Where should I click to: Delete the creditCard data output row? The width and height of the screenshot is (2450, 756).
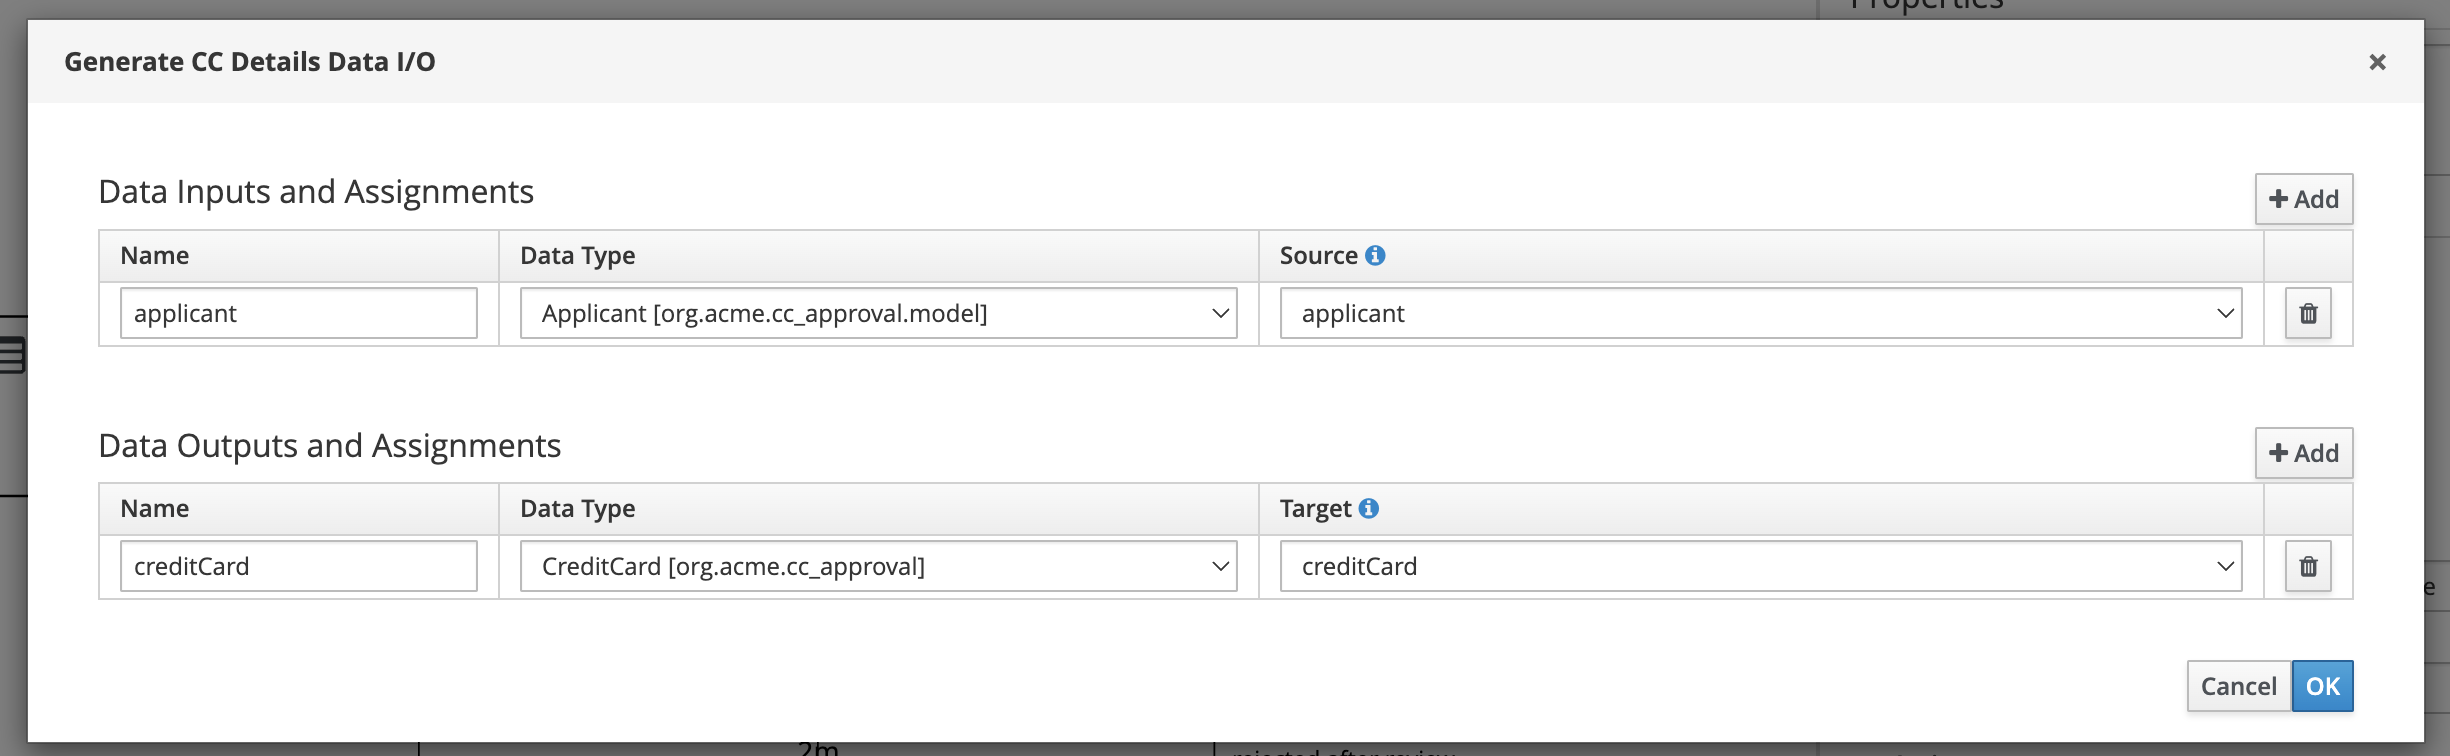pos(2308,567)
